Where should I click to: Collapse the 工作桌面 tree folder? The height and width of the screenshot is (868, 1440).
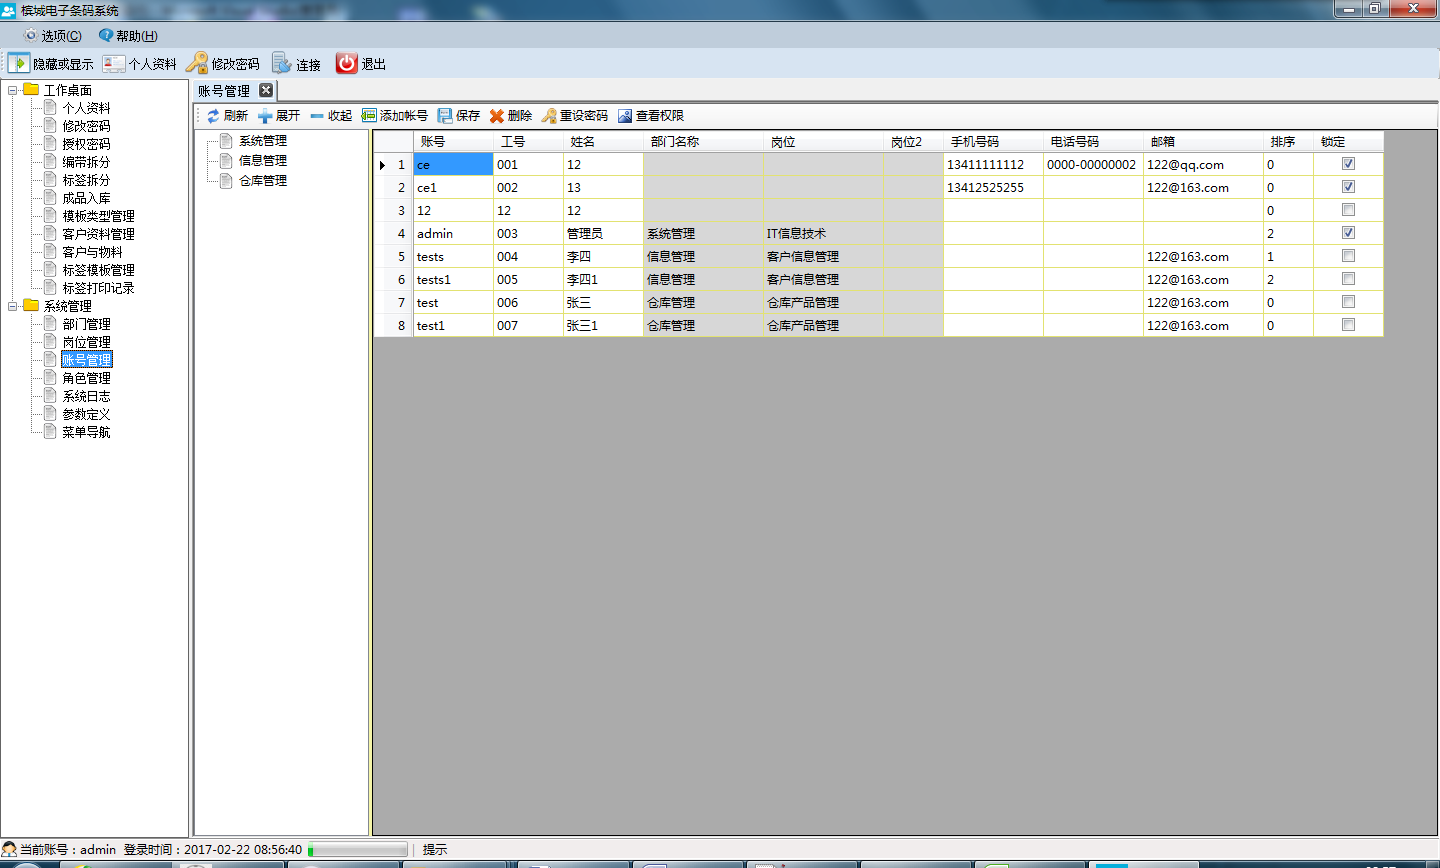click(x=13, y=90)
